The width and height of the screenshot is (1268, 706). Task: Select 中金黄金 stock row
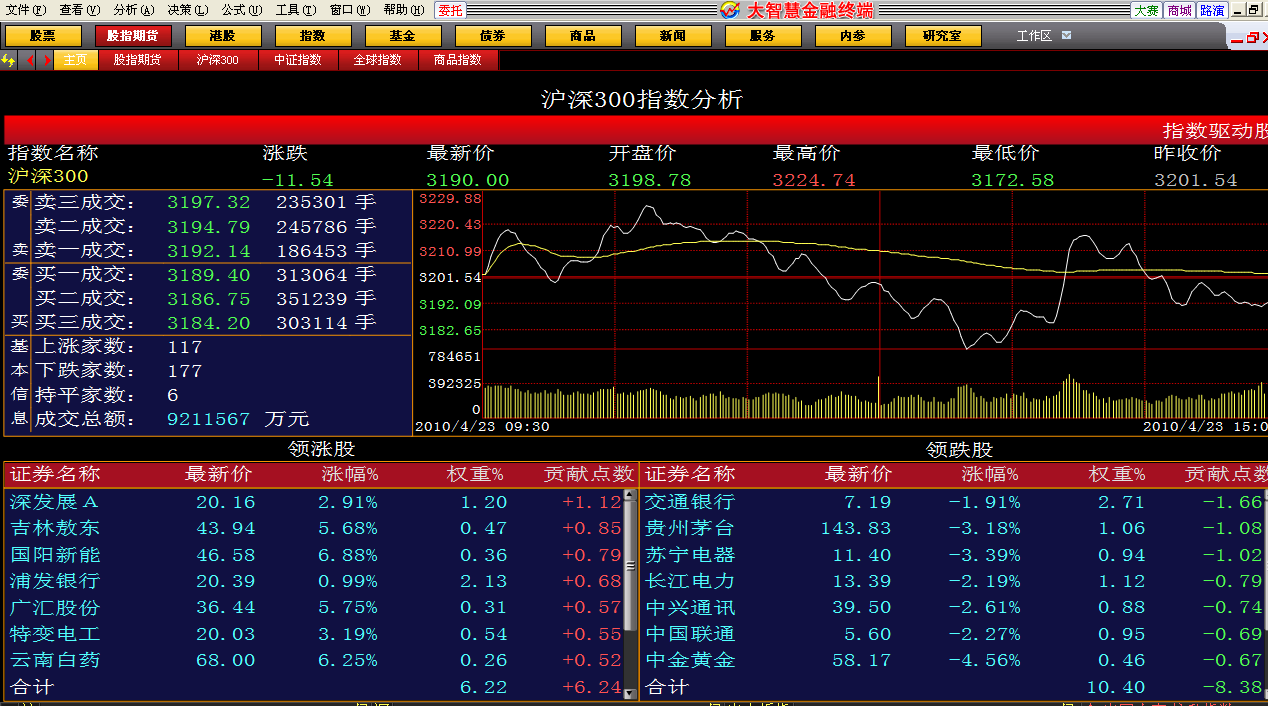[954, 661]
